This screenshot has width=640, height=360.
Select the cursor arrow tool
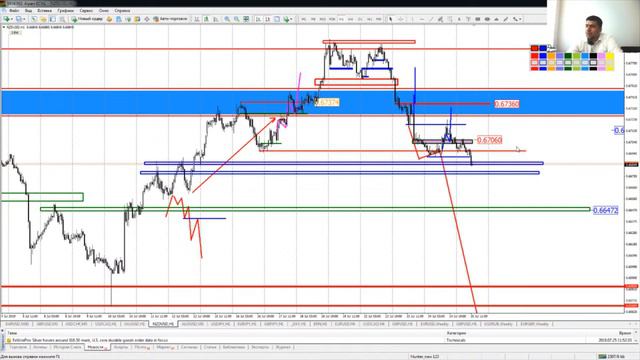pos(391,19)
